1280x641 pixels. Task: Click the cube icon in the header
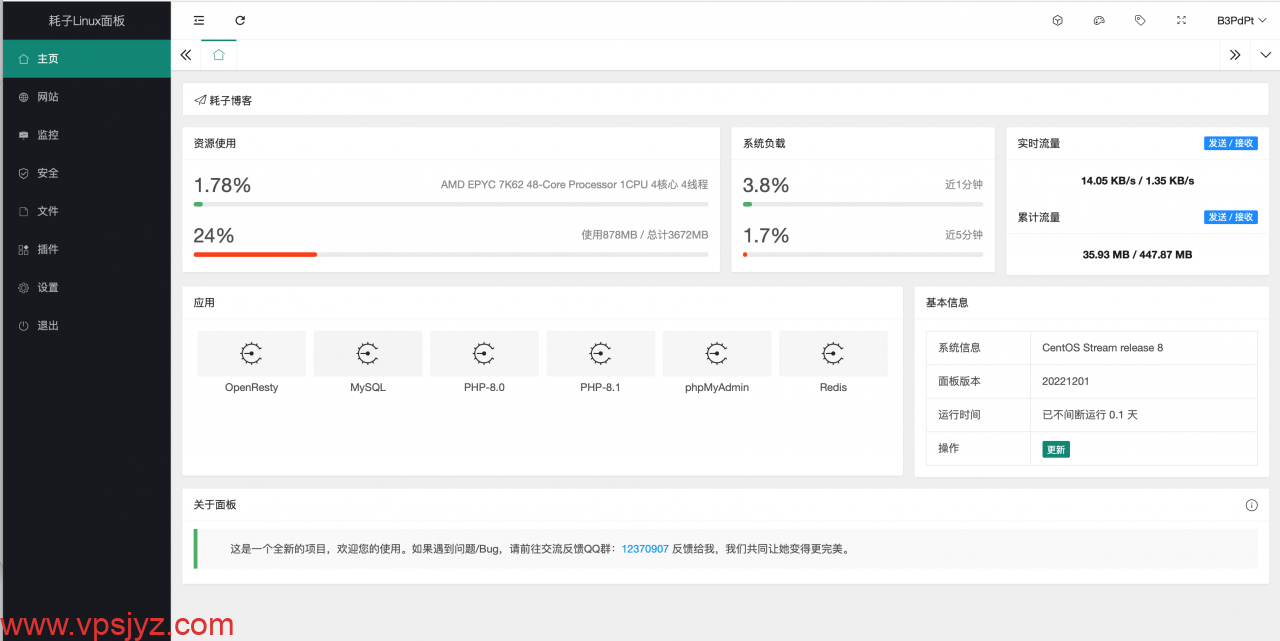point(1058,20)
